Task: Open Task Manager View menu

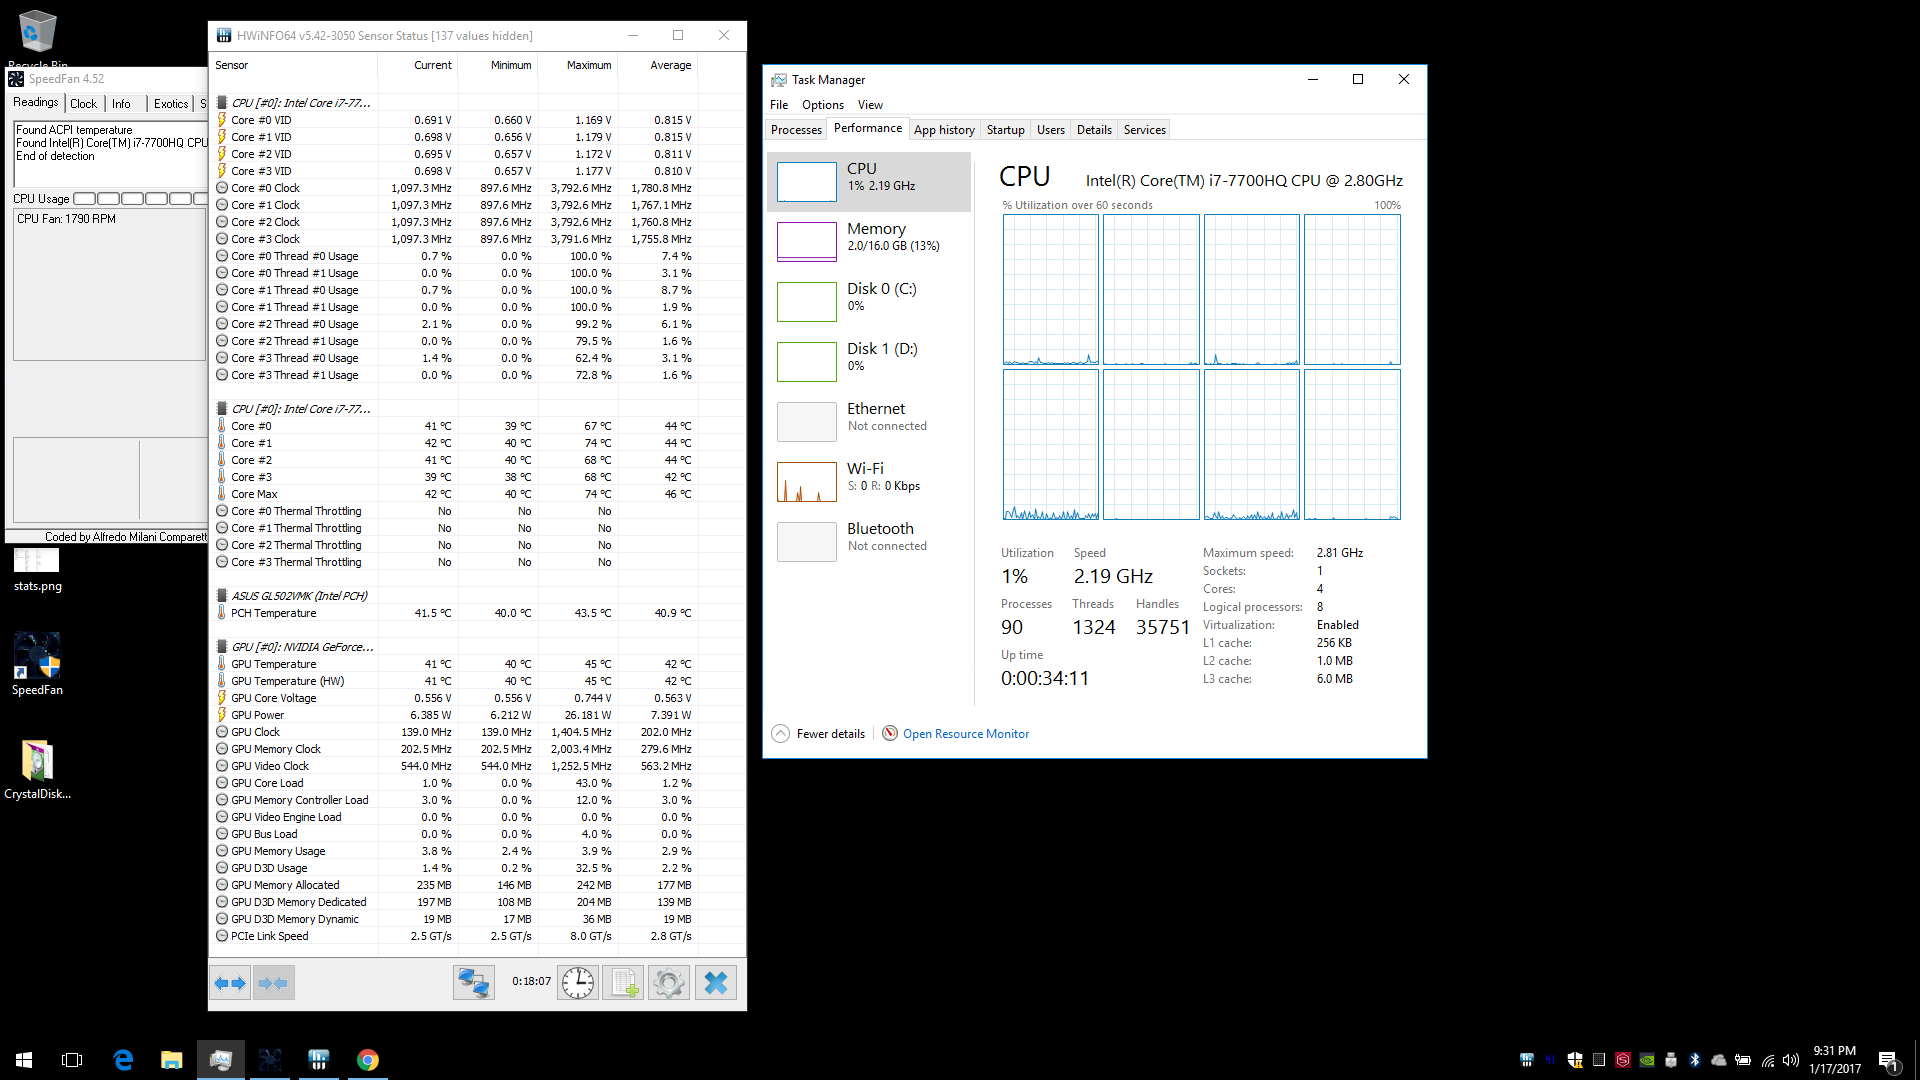Action: [870, 105]
